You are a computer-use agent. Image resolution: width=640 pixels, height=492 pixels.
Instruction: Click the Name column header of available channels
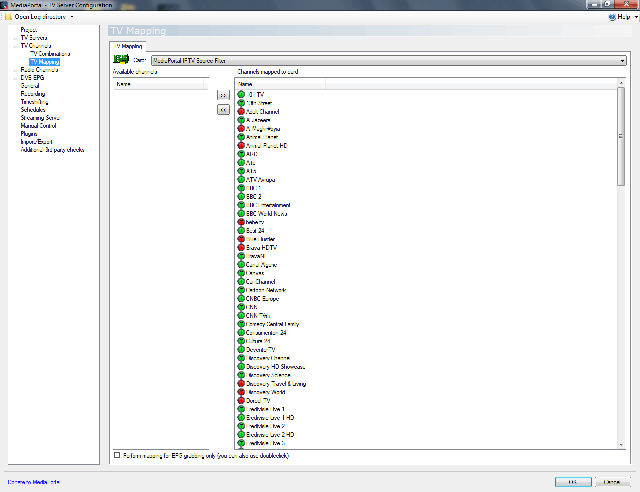click(x=159, y=84)
